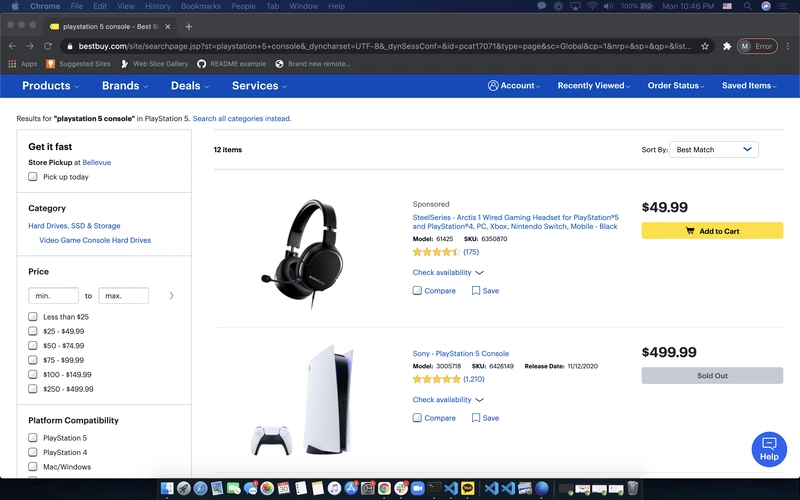Viewport: 800px width, 500px height.
Task: Tick the $50 - $74.99 price filter
Action: (33, 345)
